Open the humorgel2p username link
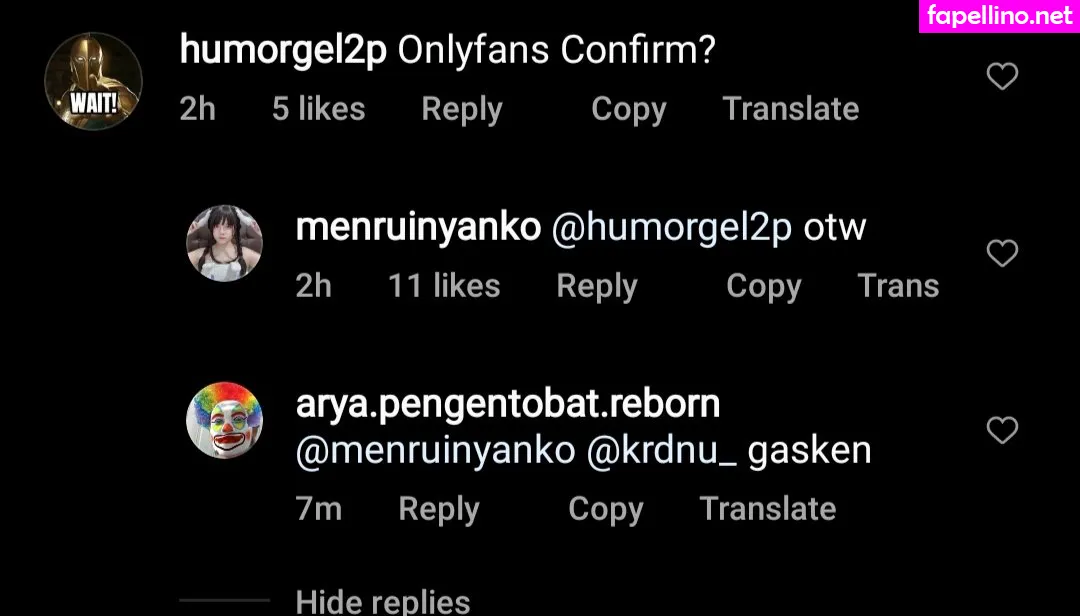Viewport: 1080px width, 616px height. click(x=283, y=51)
